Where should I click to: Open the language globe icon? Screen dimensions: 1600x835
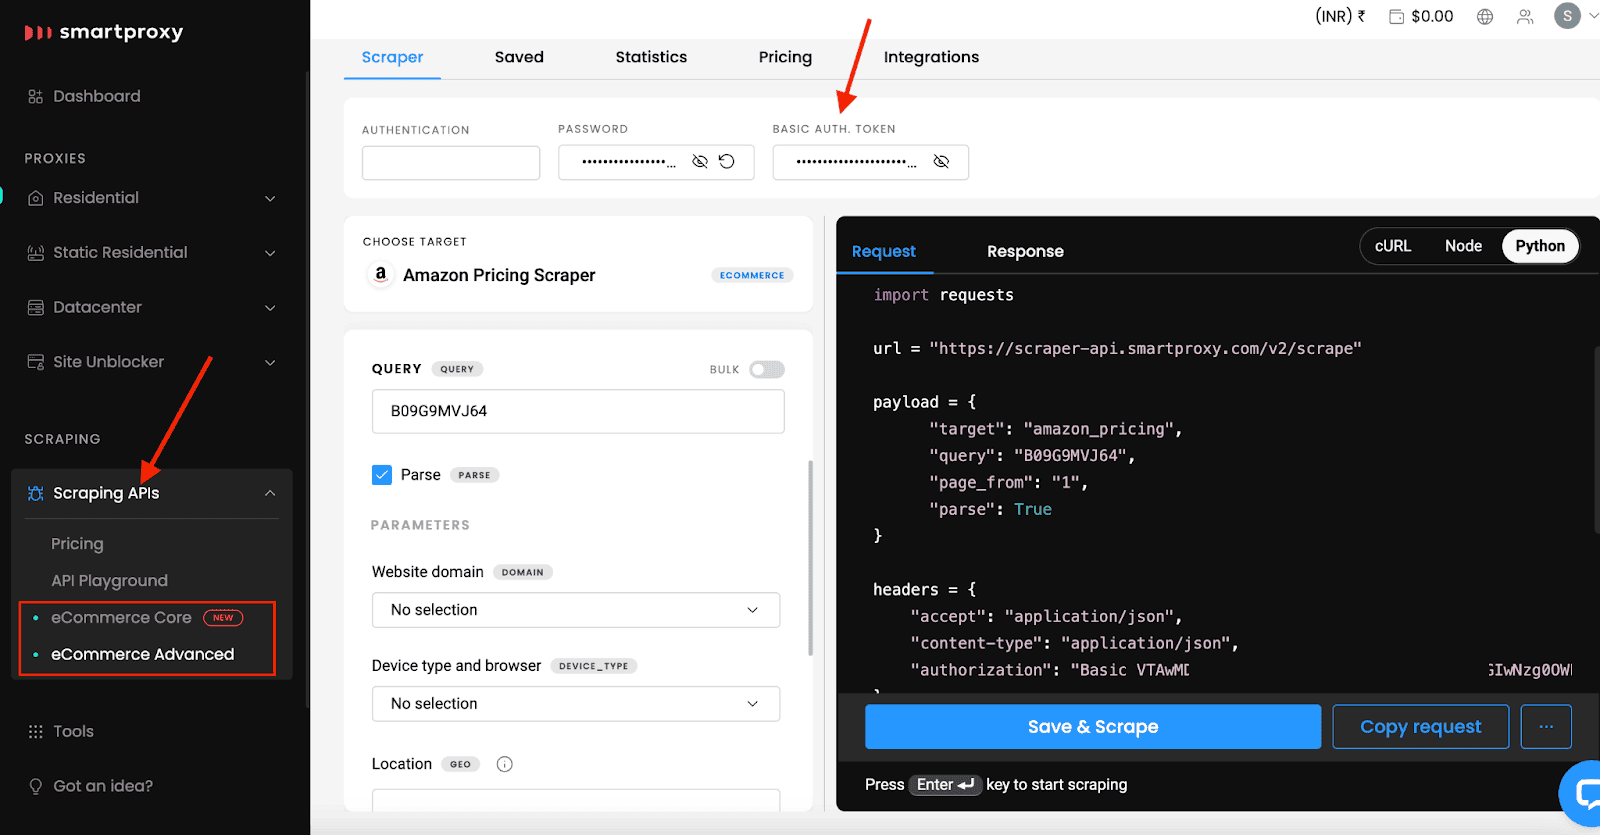click(x=1485, y=16)
